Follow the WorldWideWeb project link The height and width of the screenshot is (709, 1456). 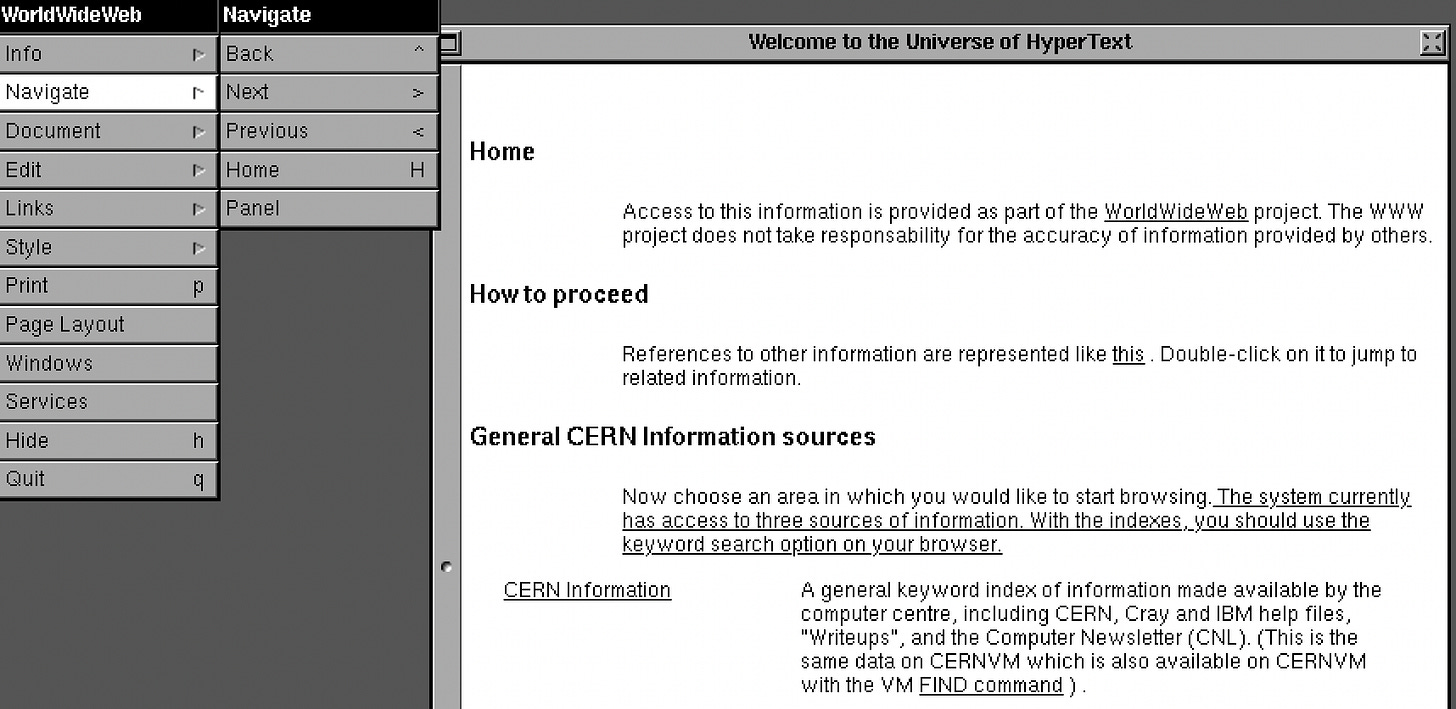[x=1176, y=212]
